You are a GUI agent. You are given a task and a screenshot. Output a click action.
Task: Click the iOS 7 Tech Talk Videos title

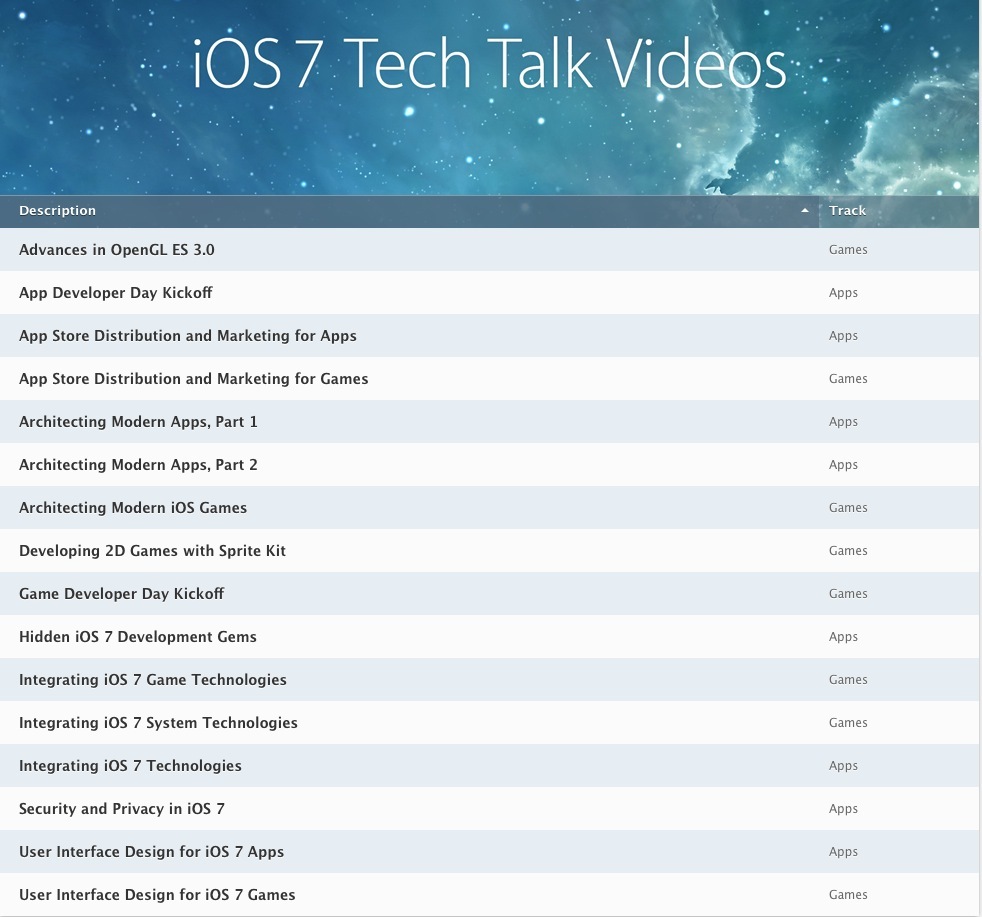click(x=489, y=64)
